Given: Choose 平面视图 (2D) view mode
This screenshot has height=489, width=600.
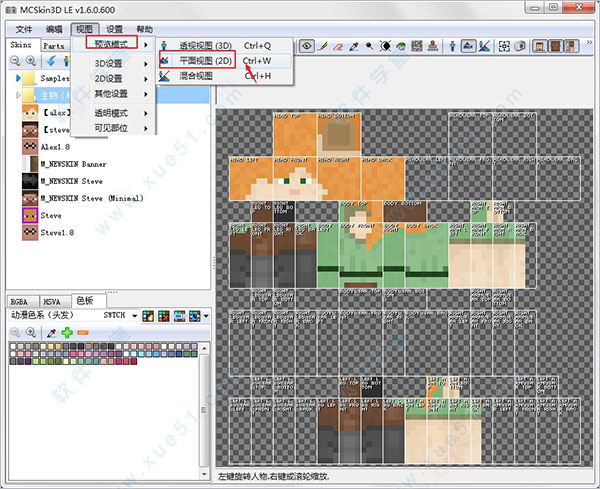Looking at the screenshot, I should click(204, 60).
